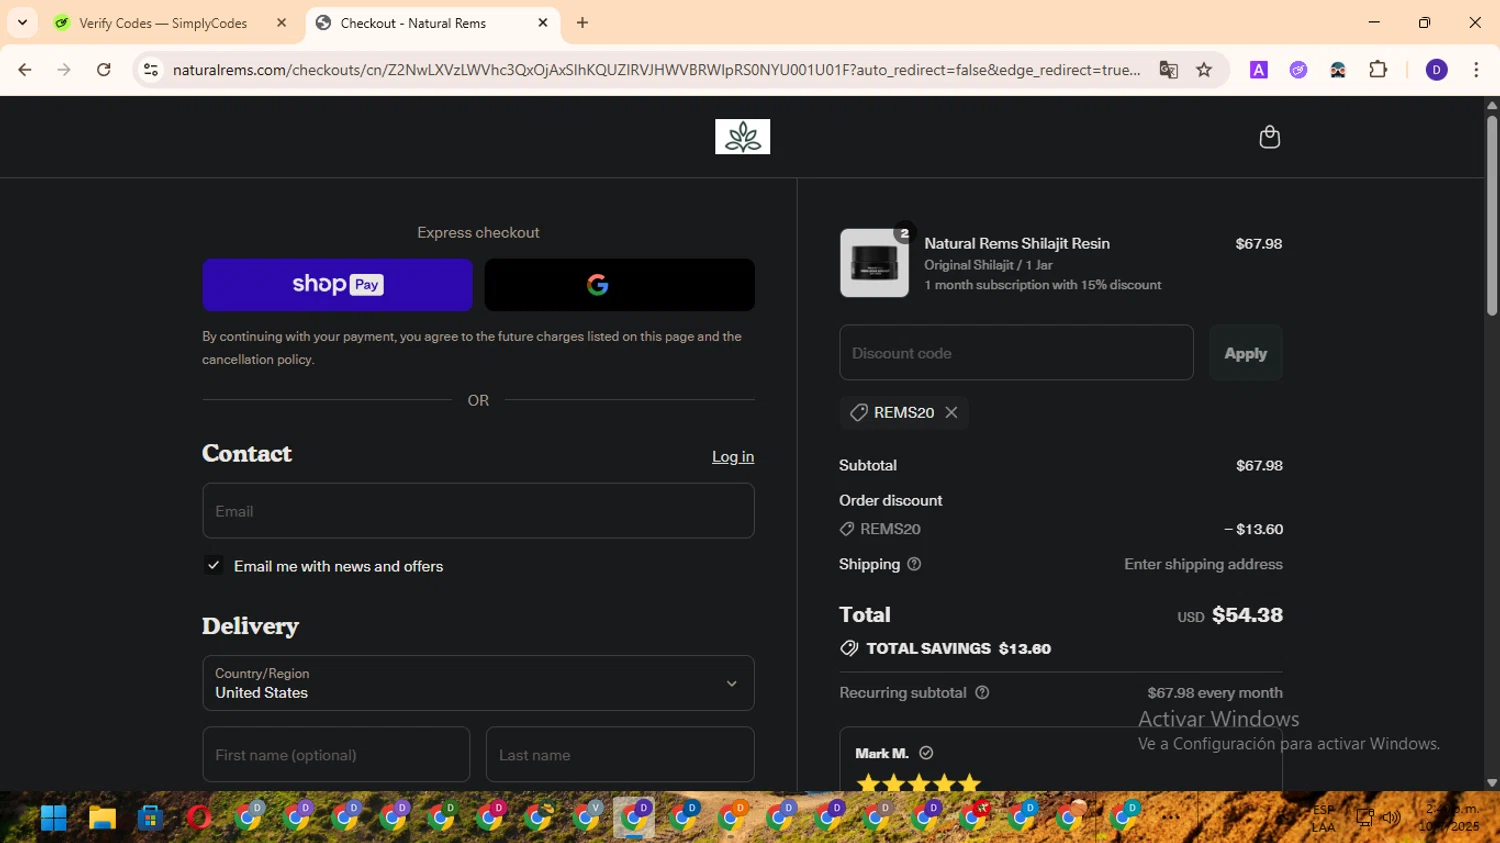
Task: Open the Chrome three-dot menu
Action: 1476,70
